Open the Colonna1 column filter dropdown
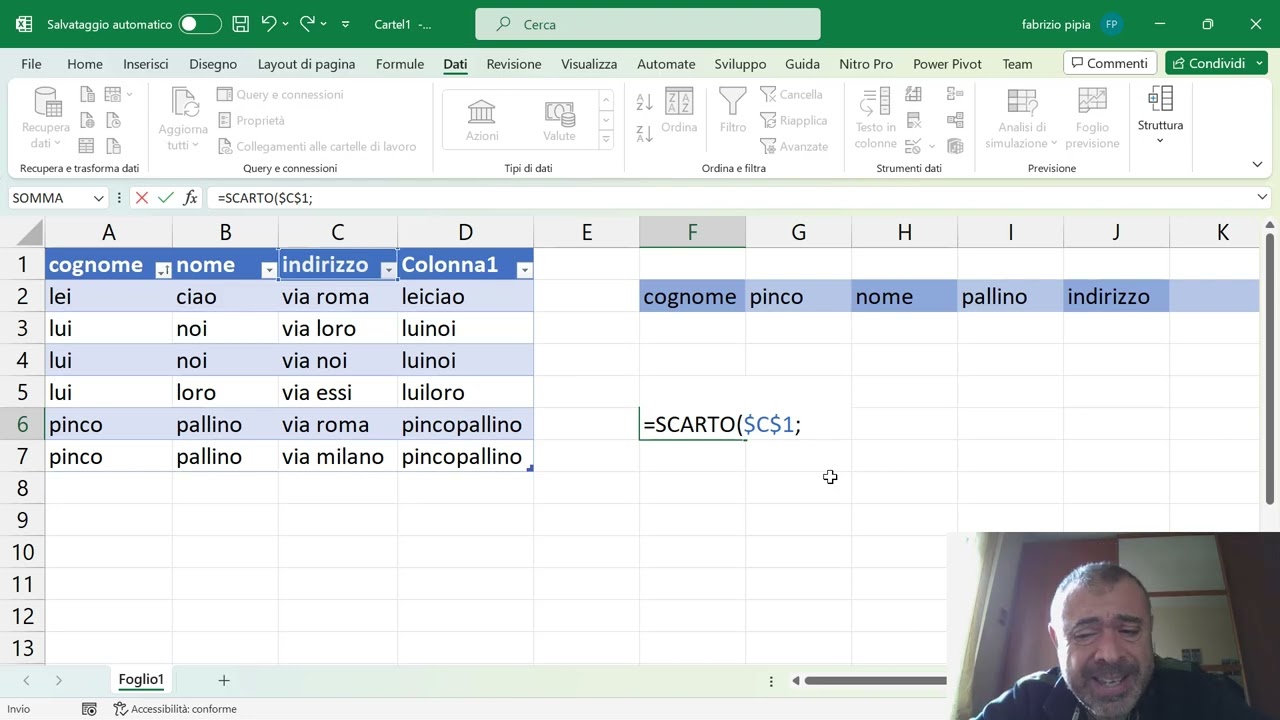 pyautogui.click(x=524, y=270)
